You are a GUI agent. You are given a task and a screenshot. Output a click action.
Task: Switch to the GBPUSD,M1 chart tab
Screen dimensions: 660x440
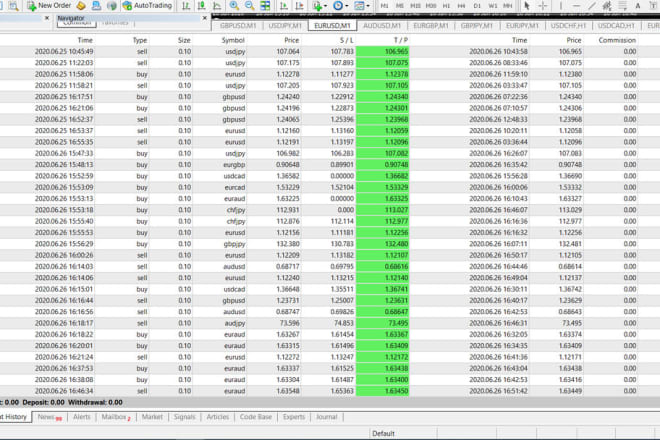tap(238, 26)
